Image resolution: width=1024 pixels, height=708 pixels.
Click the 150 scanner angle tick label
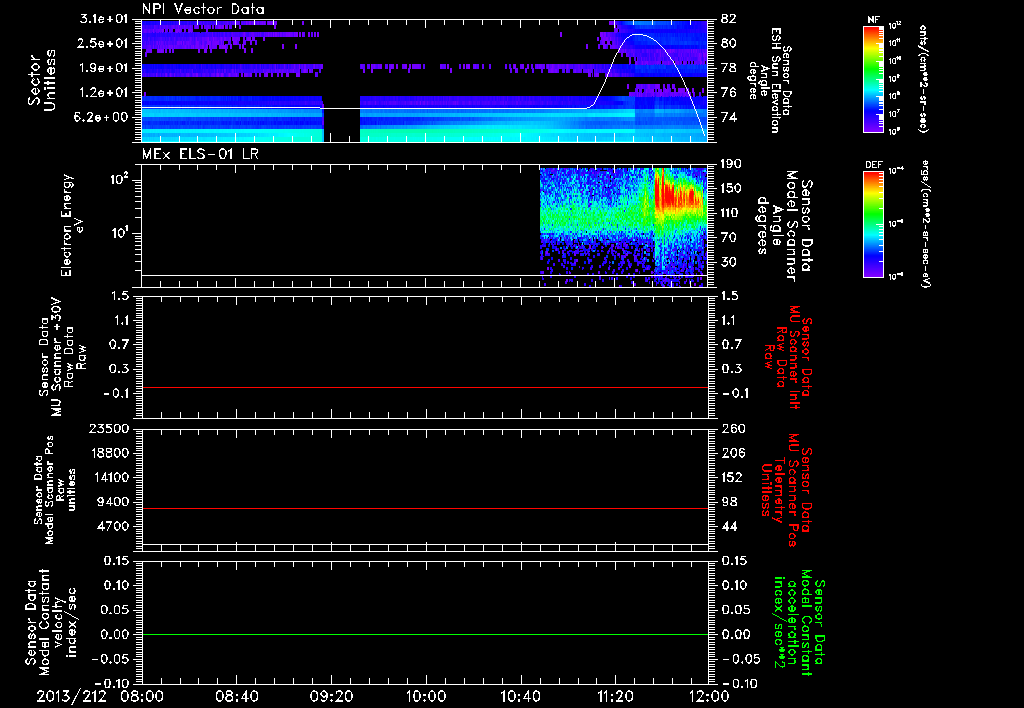pyautogui.click(x=731, y=189)
